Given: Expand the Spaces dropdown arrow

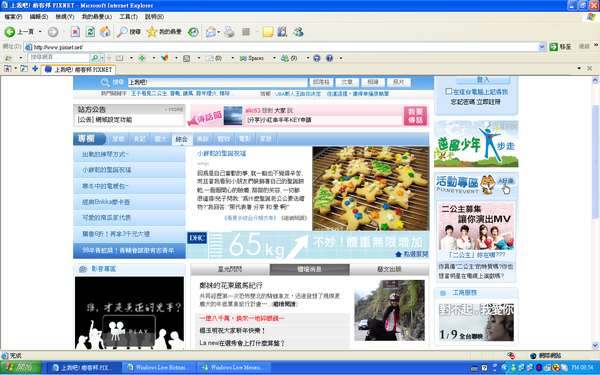Looking at the screenshot, I should [274, 58].
